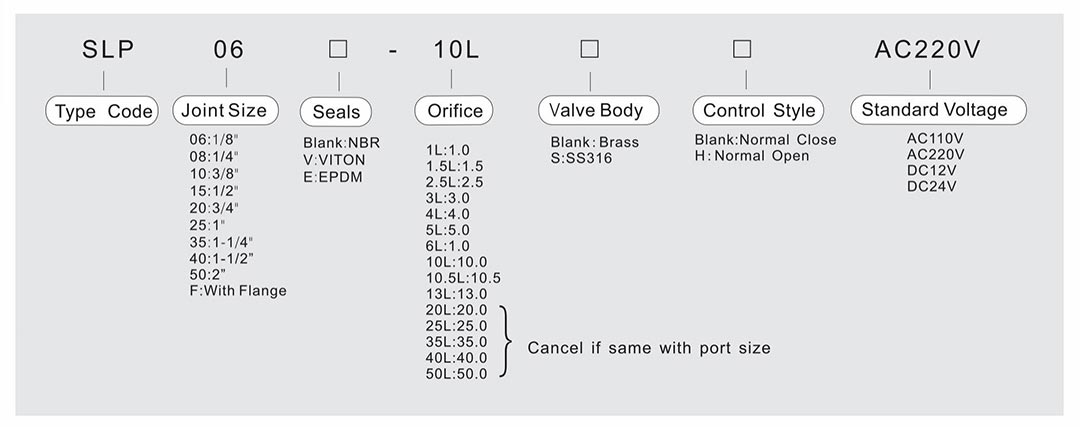Click the Seals rounded label

[x=337, y=111]
